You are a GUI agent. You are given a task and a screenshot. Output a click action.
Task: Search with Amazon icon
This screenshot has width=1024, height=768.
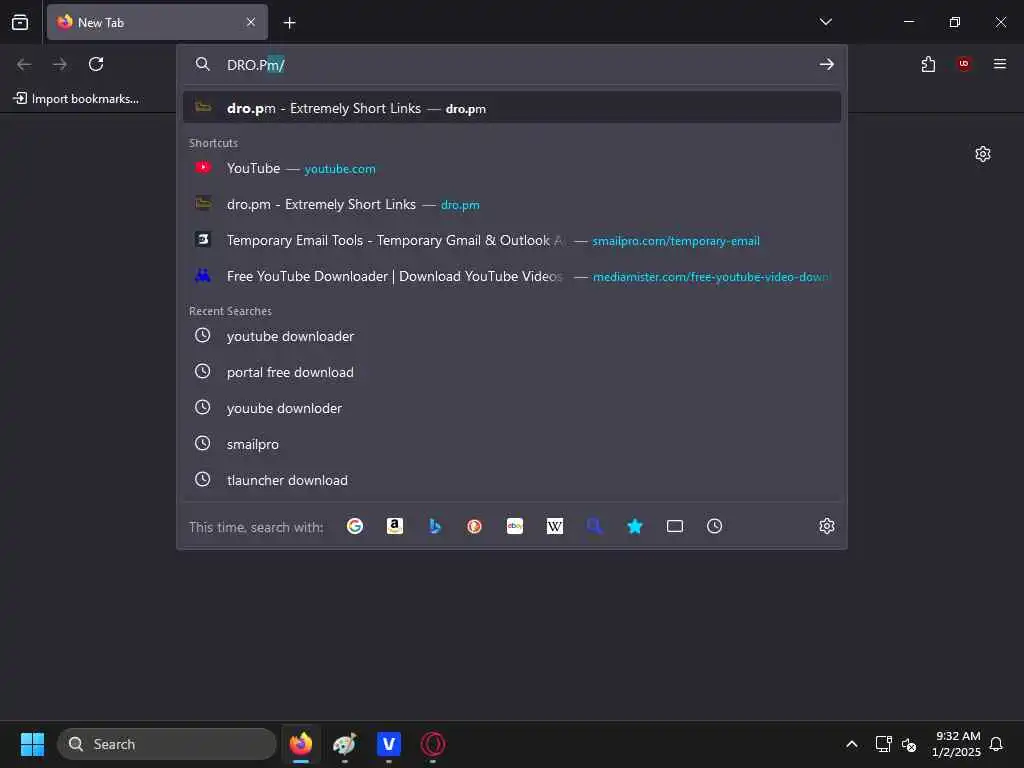pyautogui.click(x=394, y=526)
